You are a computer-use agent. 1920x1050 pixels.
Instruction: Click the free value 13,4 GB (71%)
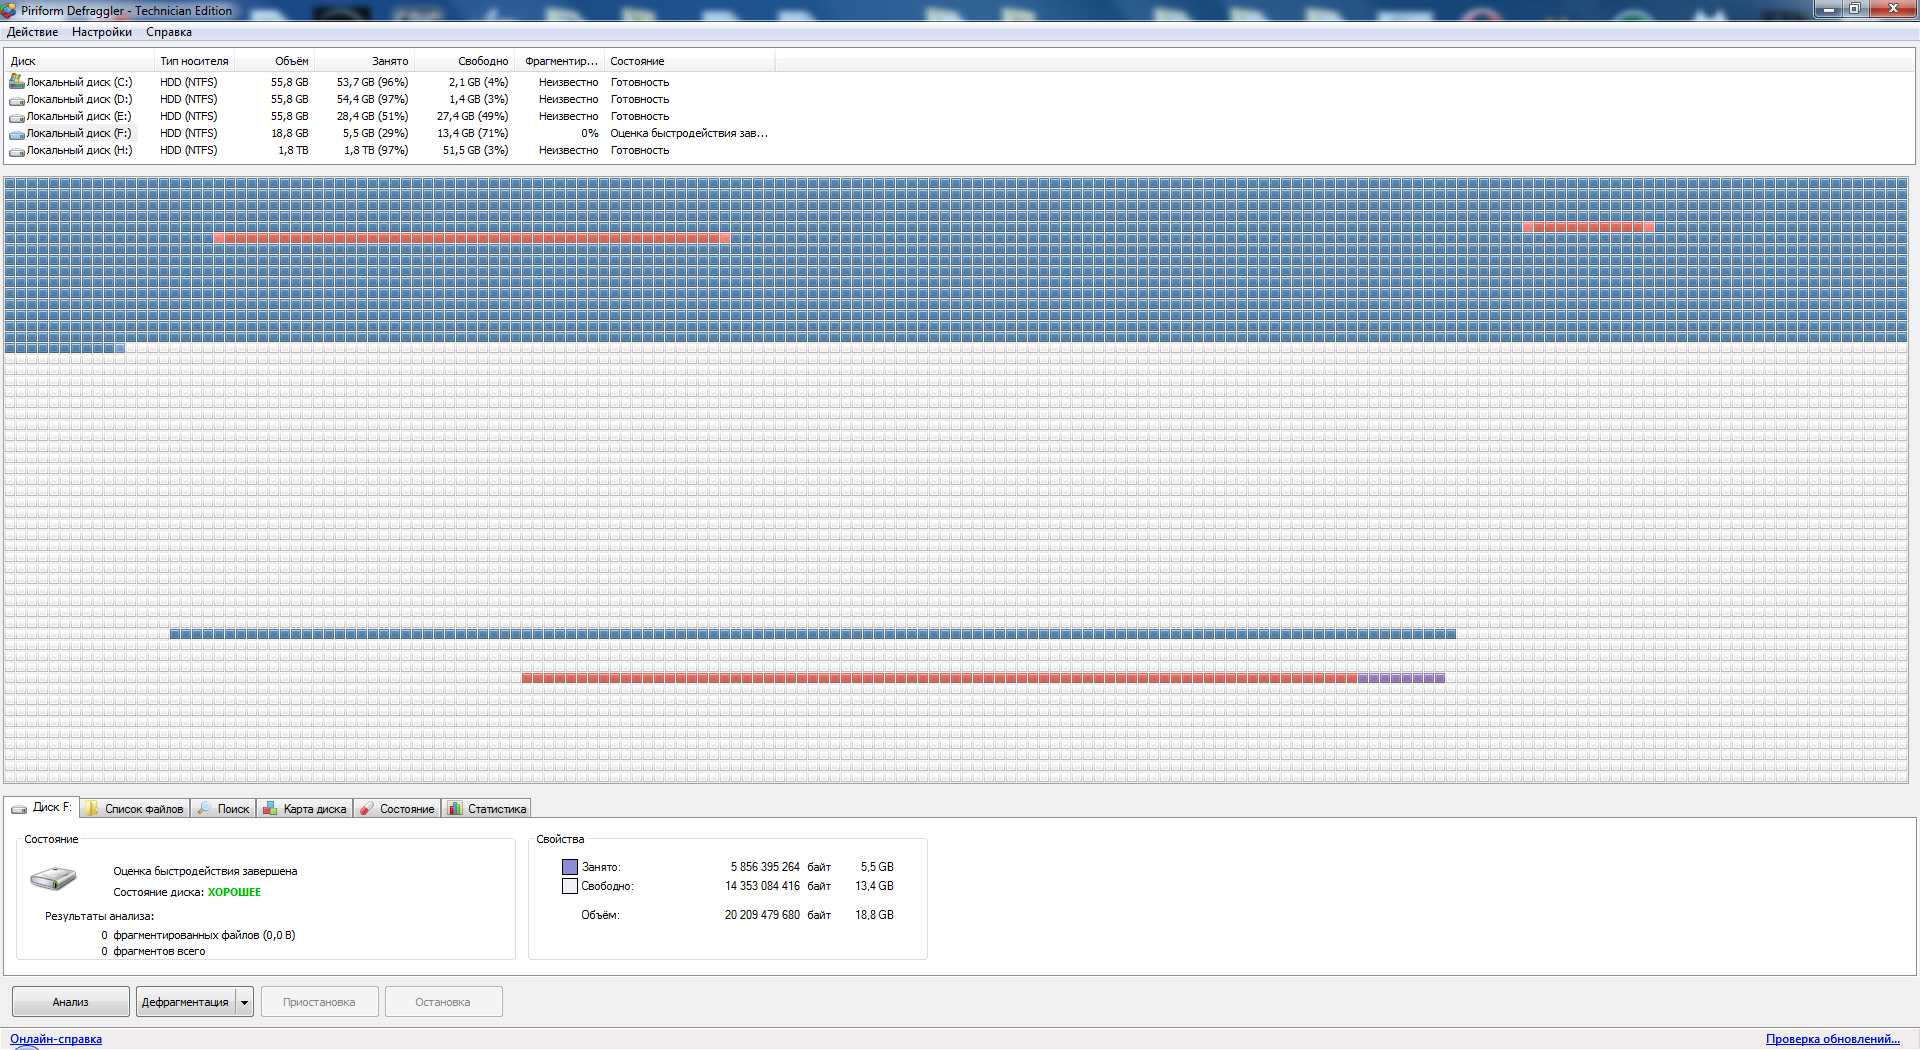[x=472, y=133]
